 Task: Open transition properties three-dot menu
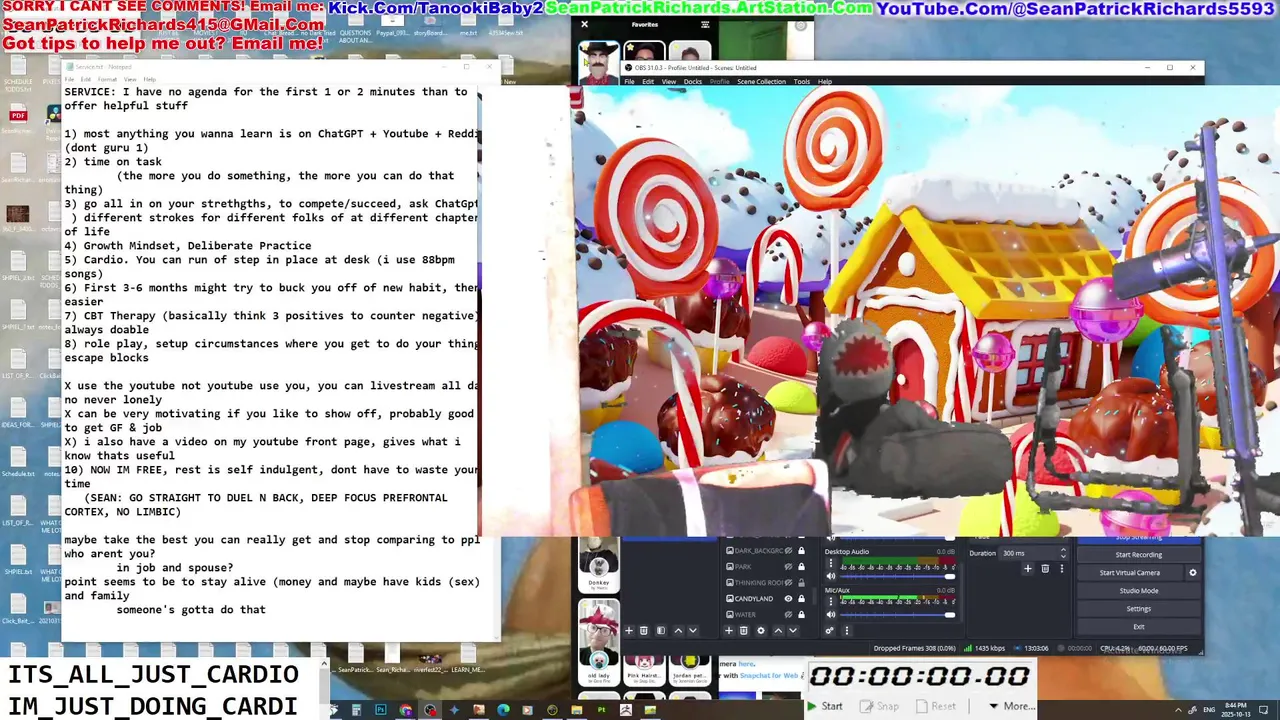[1062, 569]
